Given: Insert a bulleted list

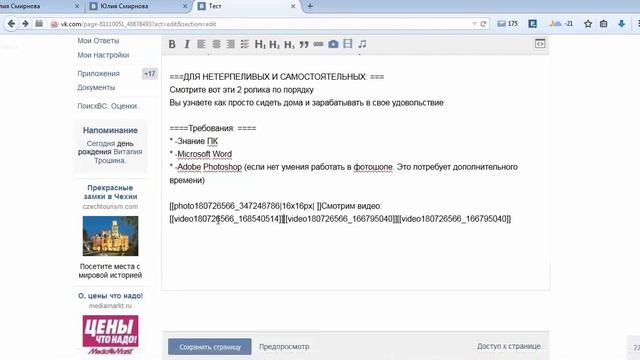Looking at the screenshot, I should coord(244,44).
